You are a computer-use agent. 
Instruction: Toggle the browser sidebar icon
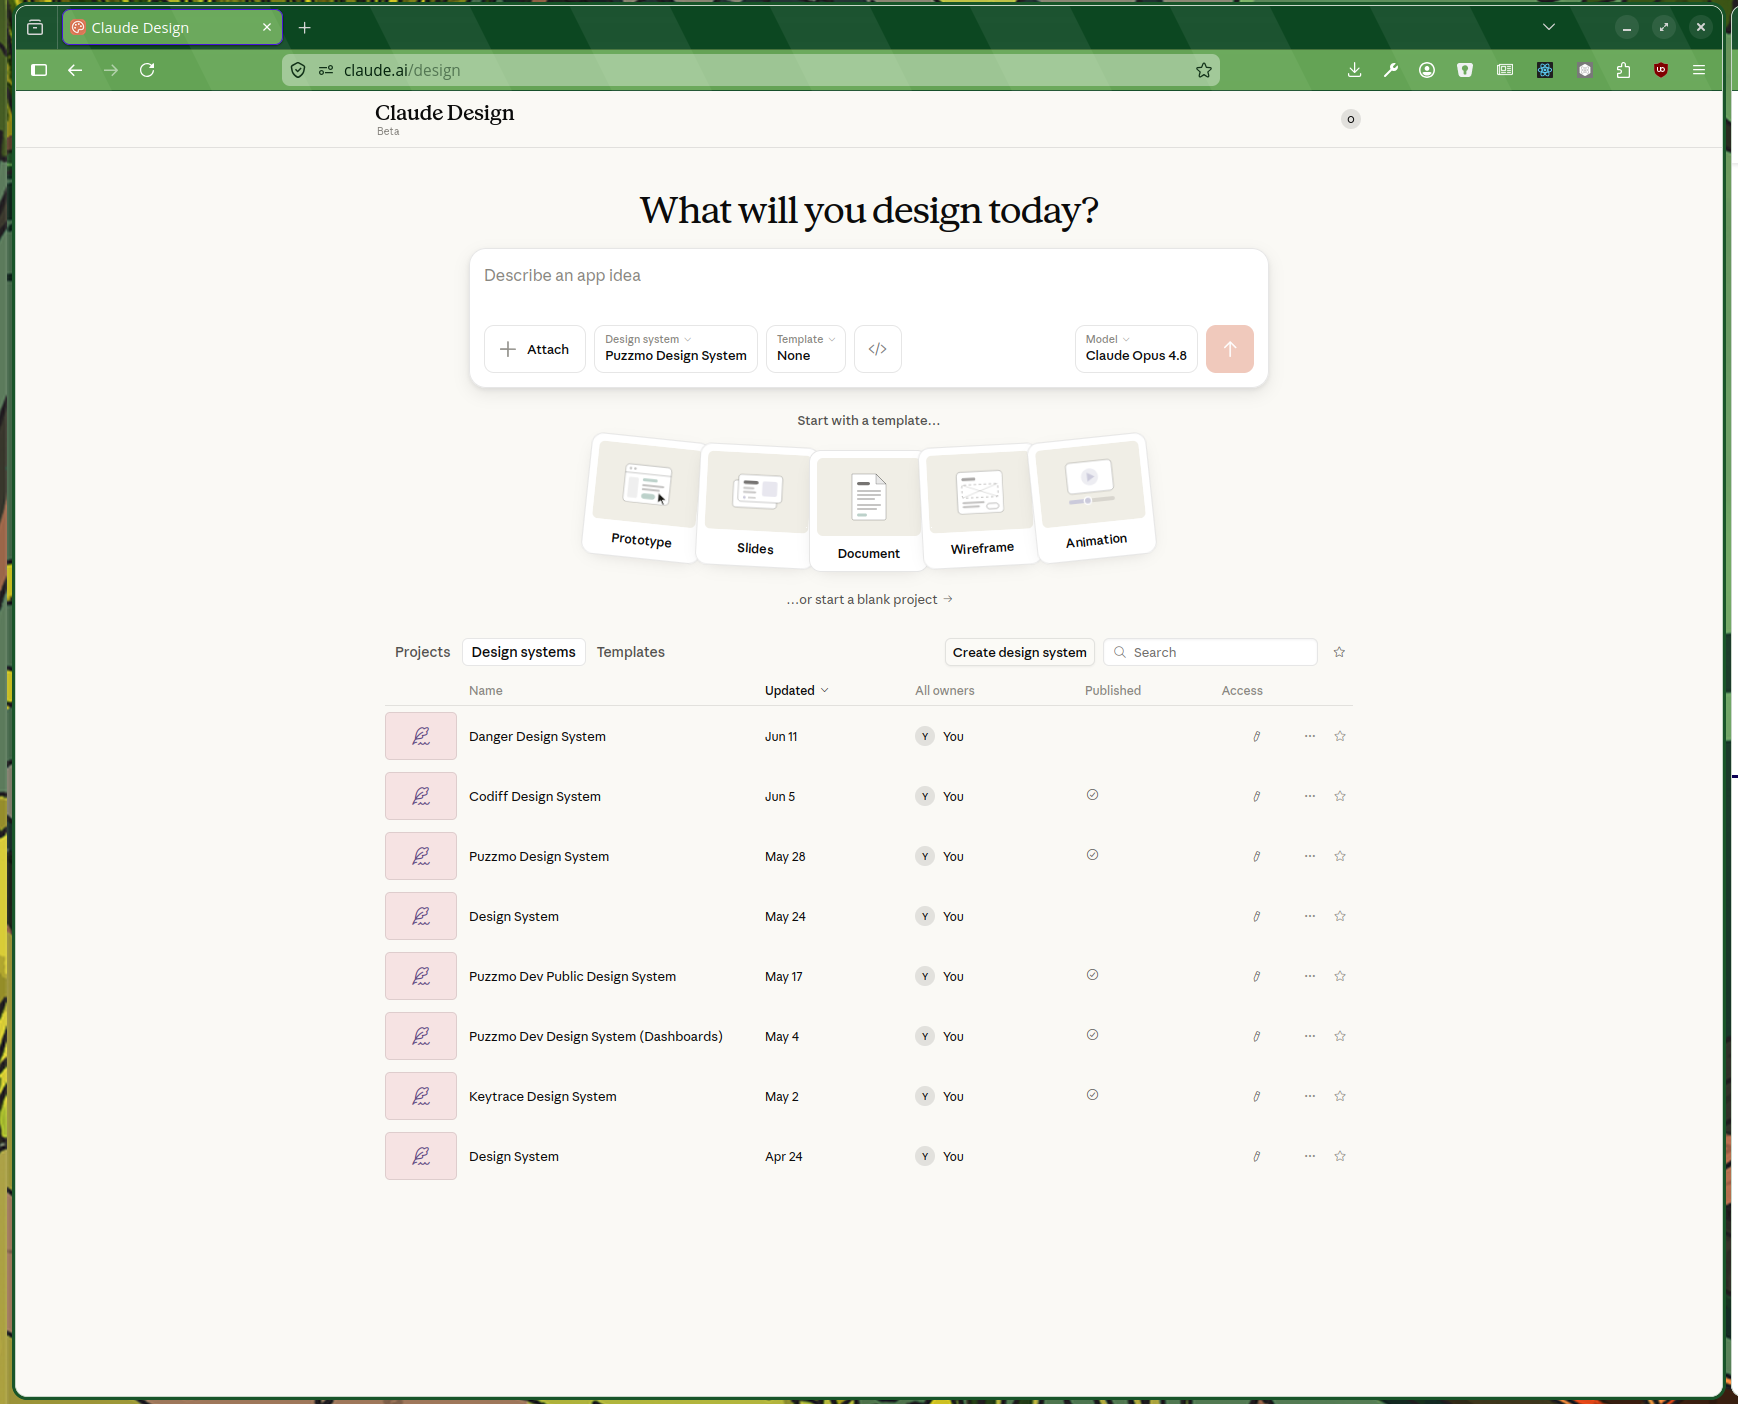(39, 70)
